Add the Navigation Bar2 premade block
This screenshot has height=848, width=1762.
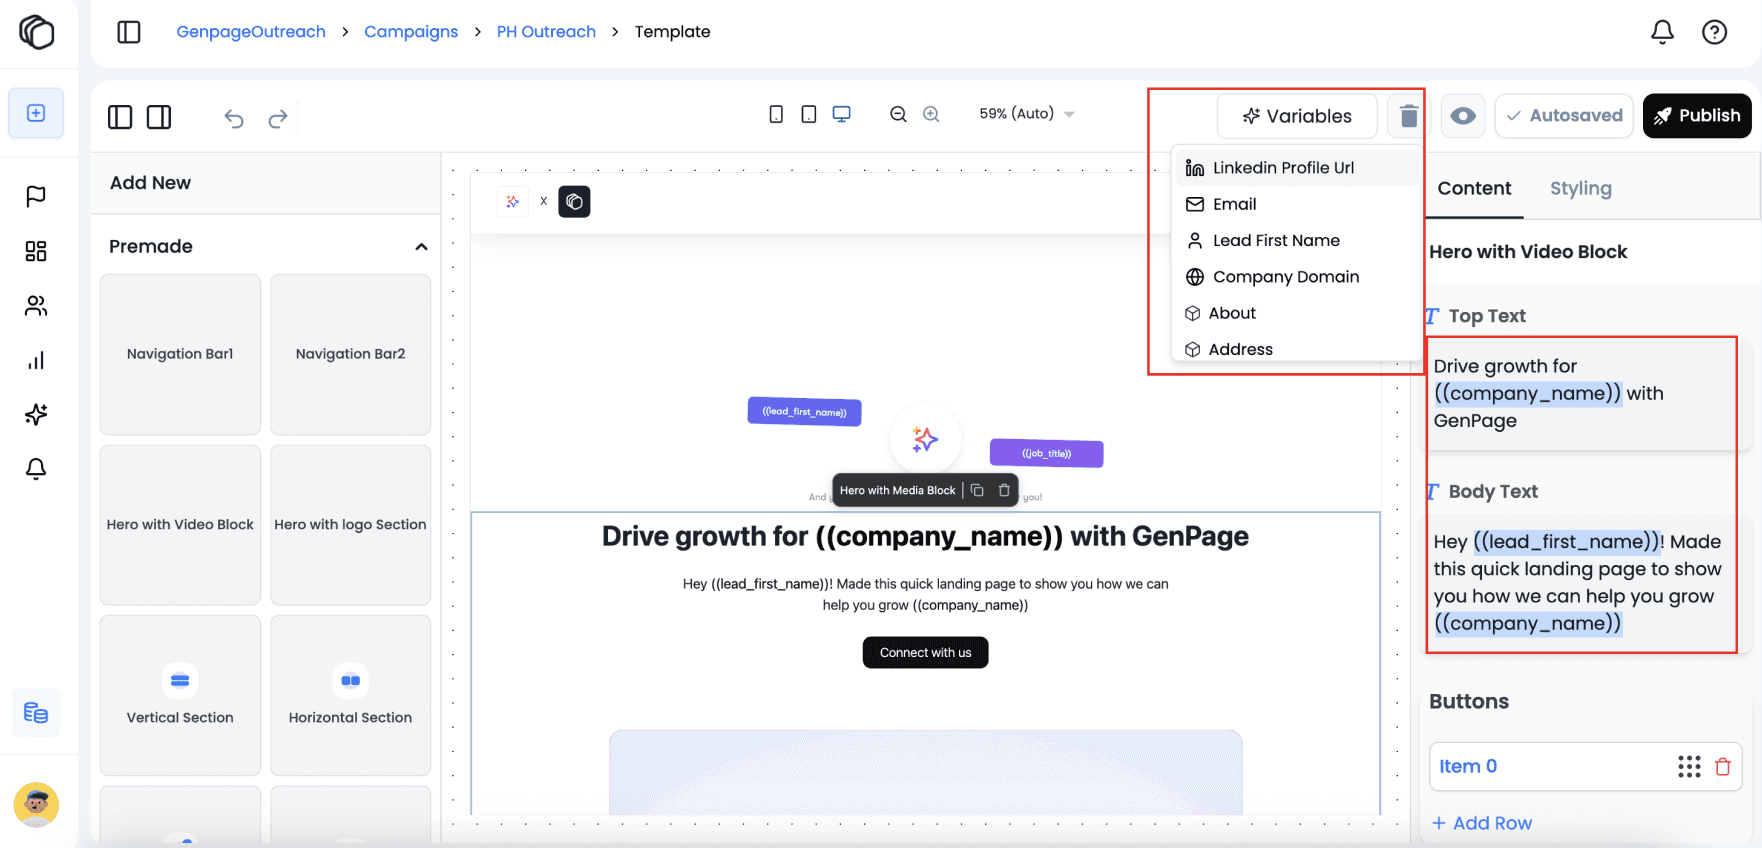click(x=350, y=354)
